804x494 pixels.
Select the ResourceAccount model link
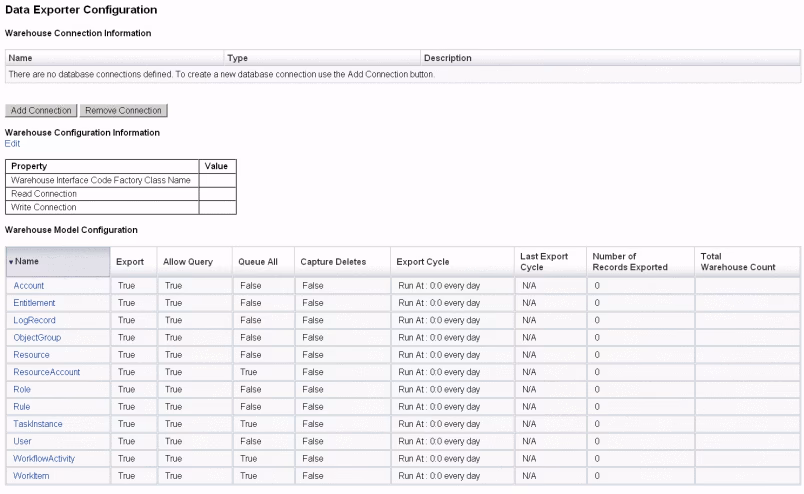tap(47, 372)
